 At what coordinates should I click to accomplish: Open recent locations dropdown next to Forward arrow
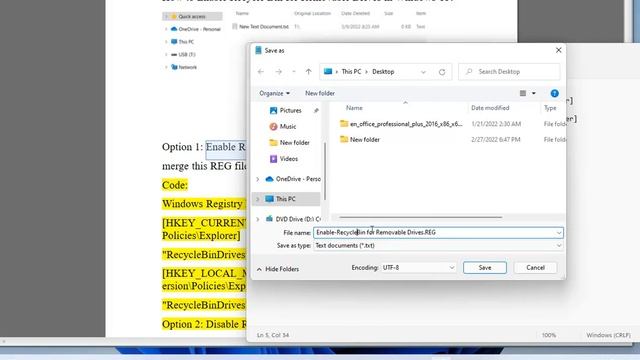[x=294, y=72]
